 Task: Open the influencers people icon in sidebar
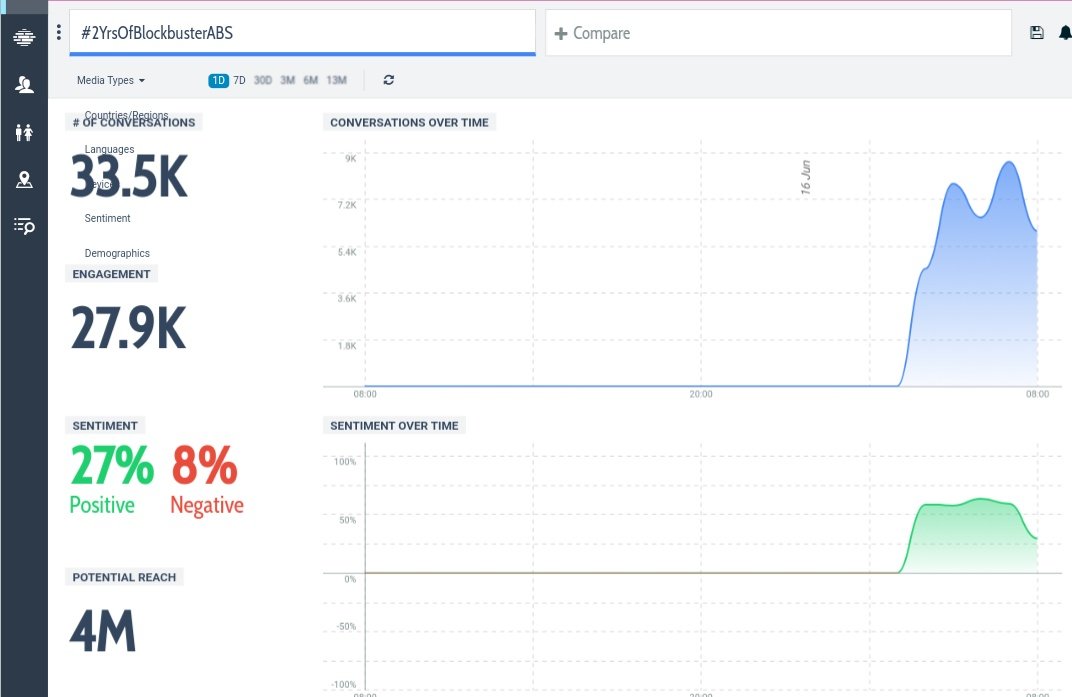[24, 85]
